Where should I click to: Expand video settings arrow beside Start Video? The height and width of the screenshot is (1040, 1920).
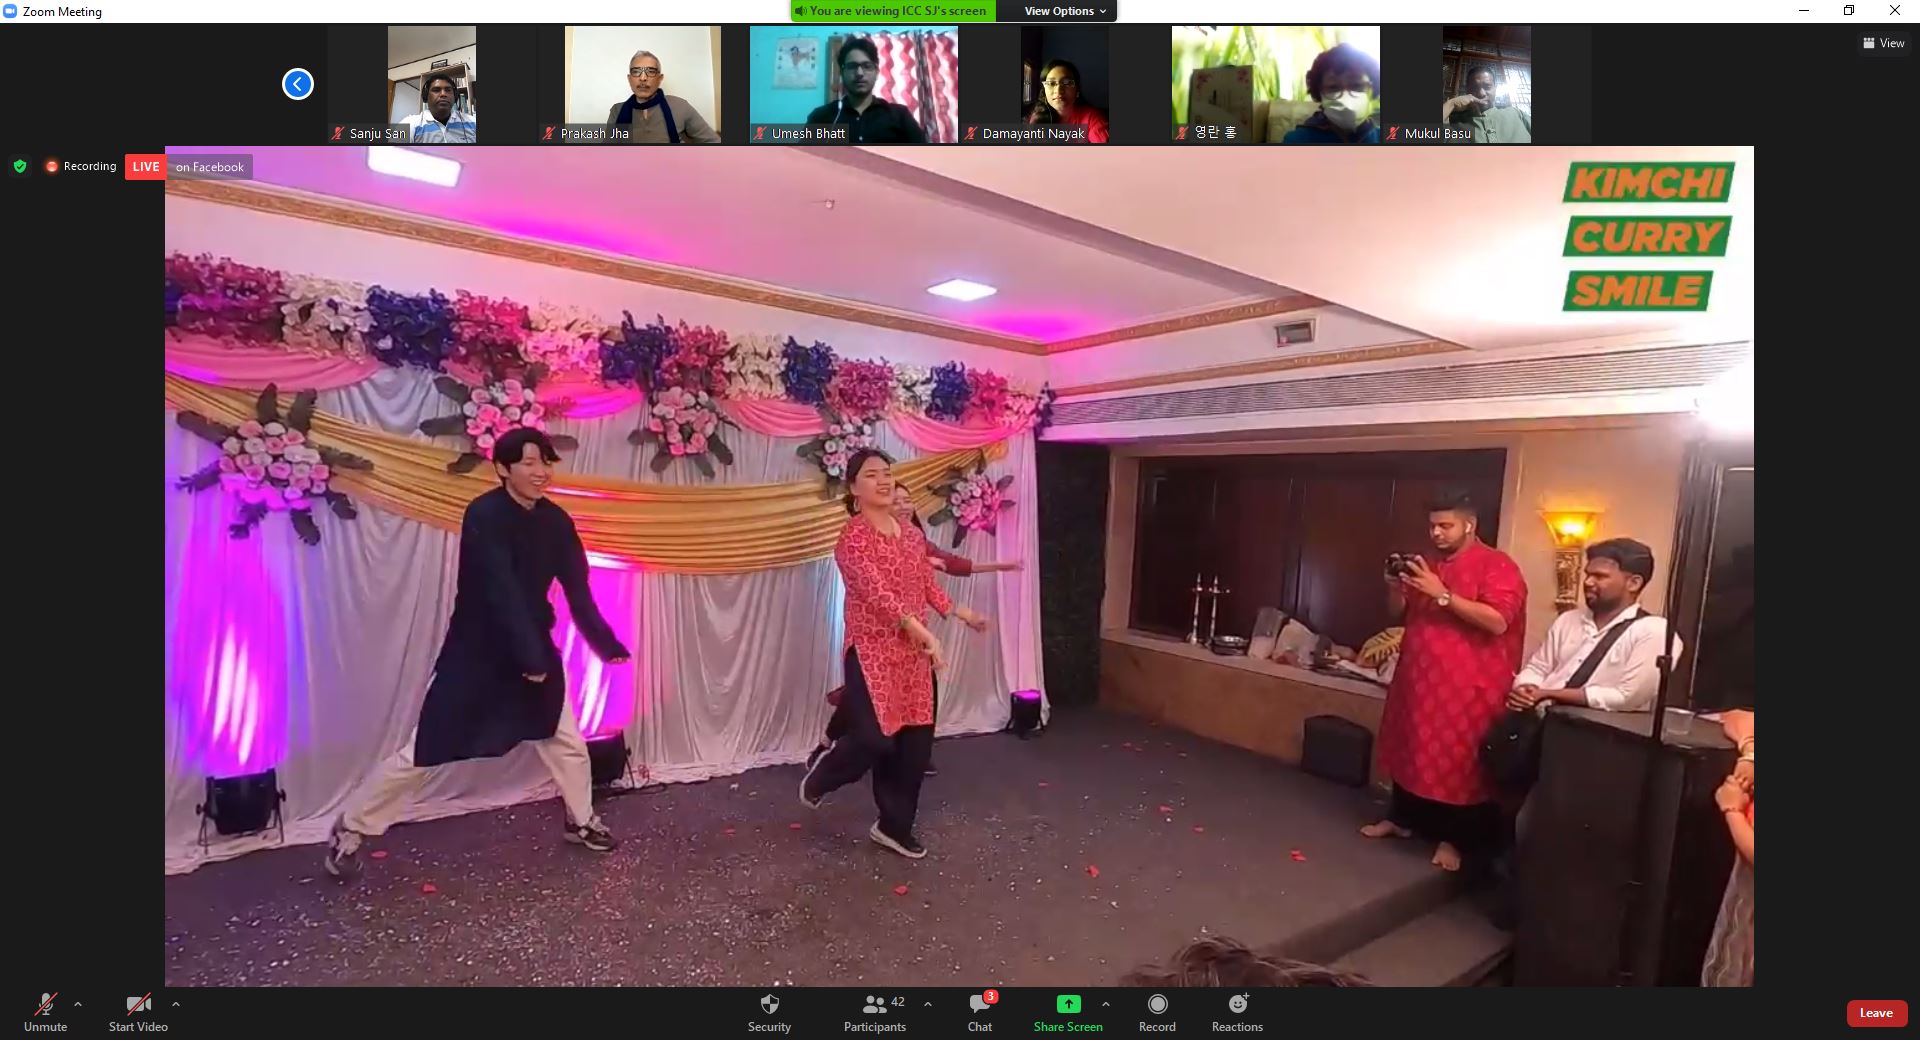(176, 1004)
